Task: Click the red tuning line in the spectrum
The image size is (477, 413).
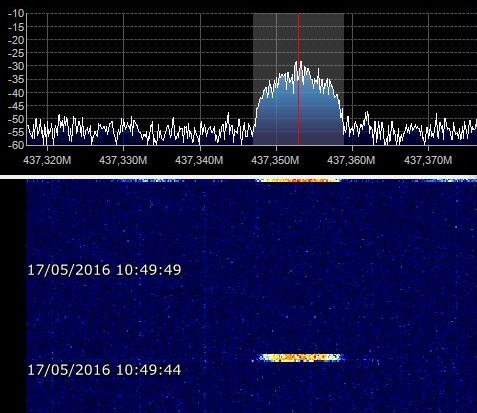Action: (299, 79)
